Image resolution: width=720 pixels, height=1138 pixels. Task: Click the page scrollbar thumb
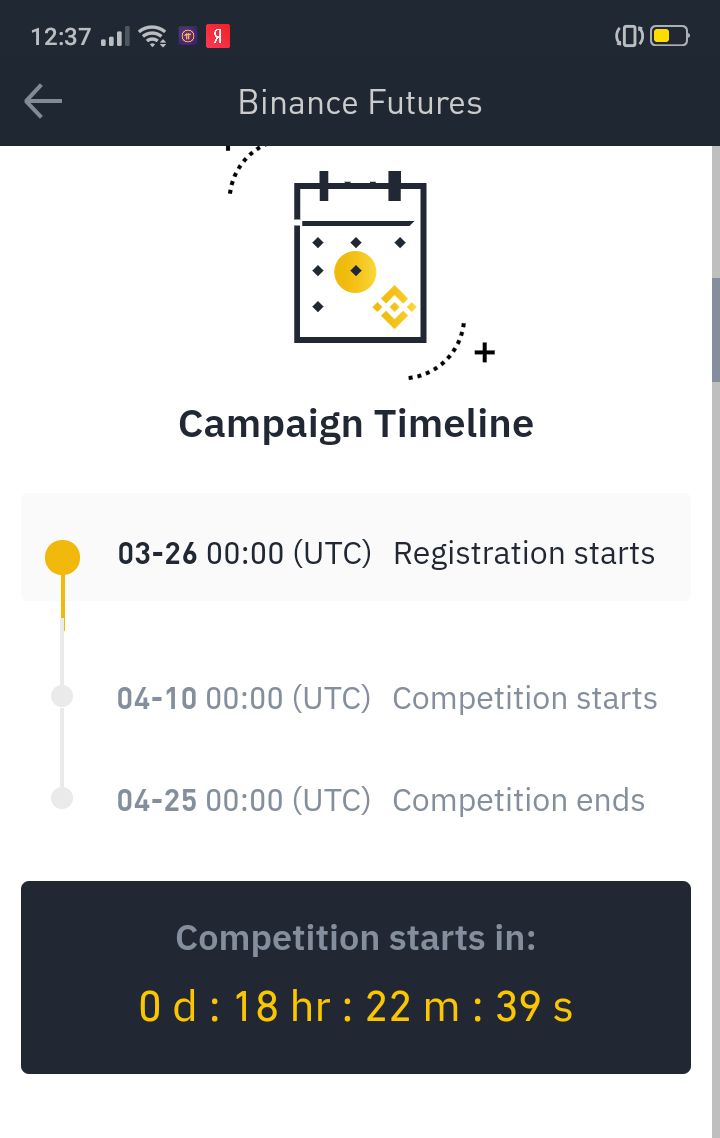[716, 329]
